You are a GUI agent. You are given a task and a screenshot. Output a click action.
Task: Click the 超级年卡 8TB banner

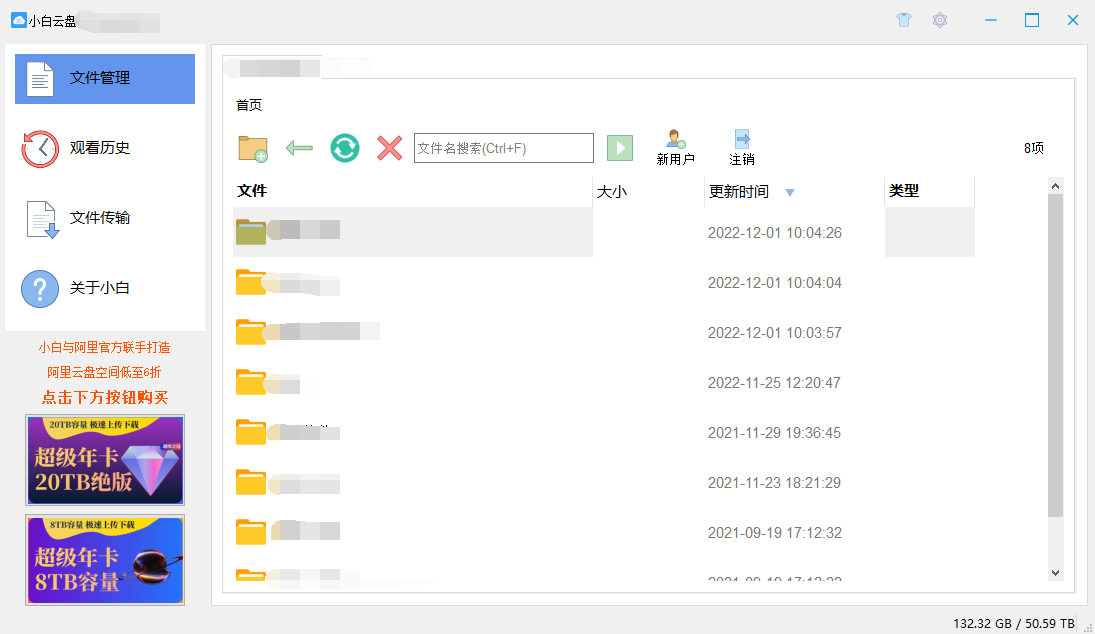click(x=104, y=560)
